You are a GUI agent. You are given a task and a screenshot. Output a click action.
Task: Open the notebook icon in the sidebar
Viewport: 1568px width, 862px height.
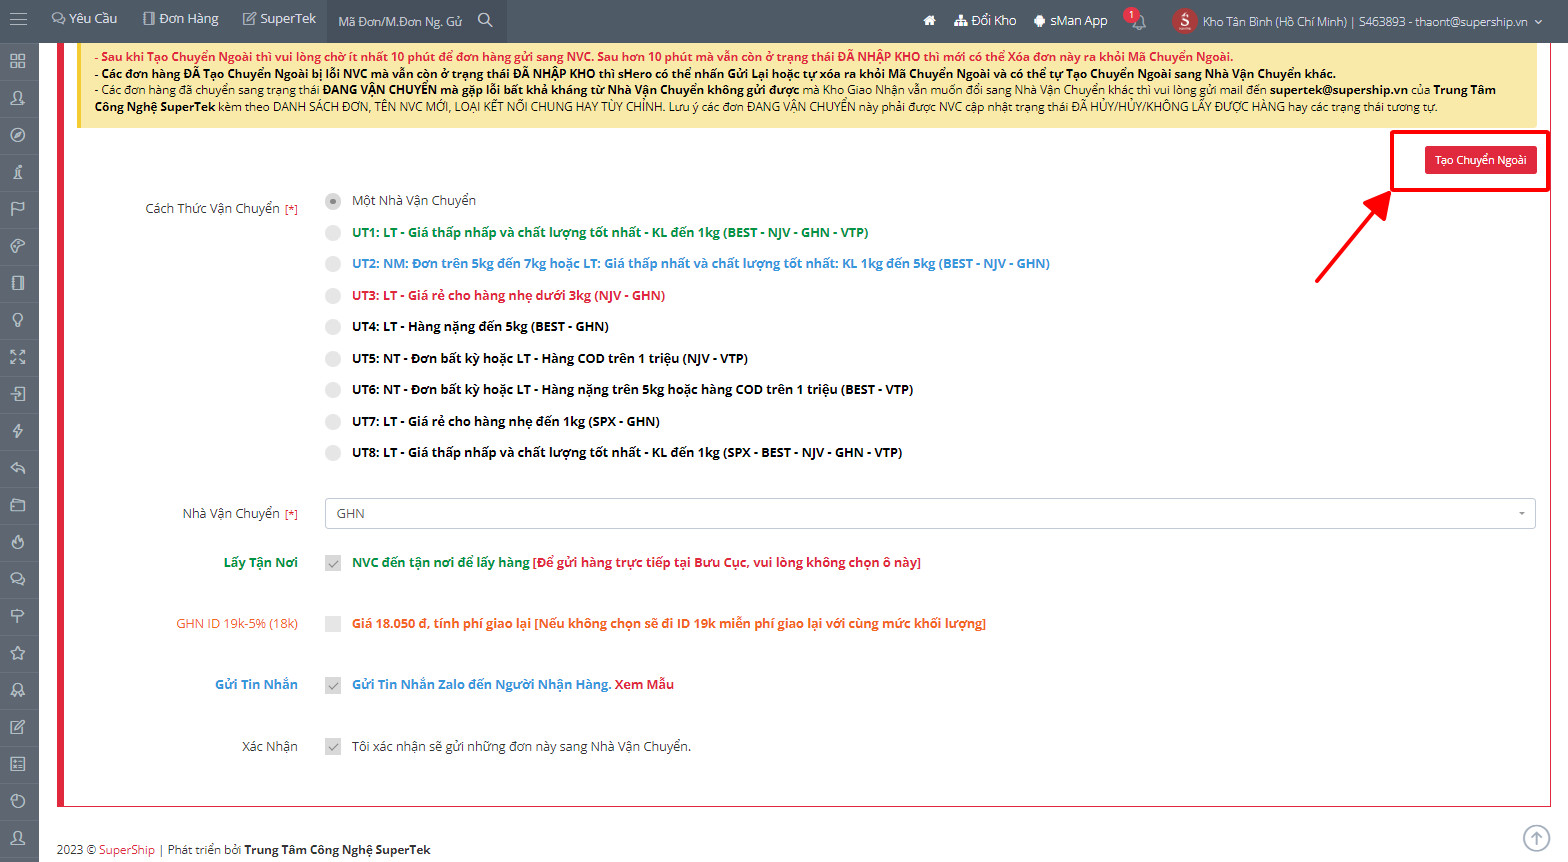(18, 283)
